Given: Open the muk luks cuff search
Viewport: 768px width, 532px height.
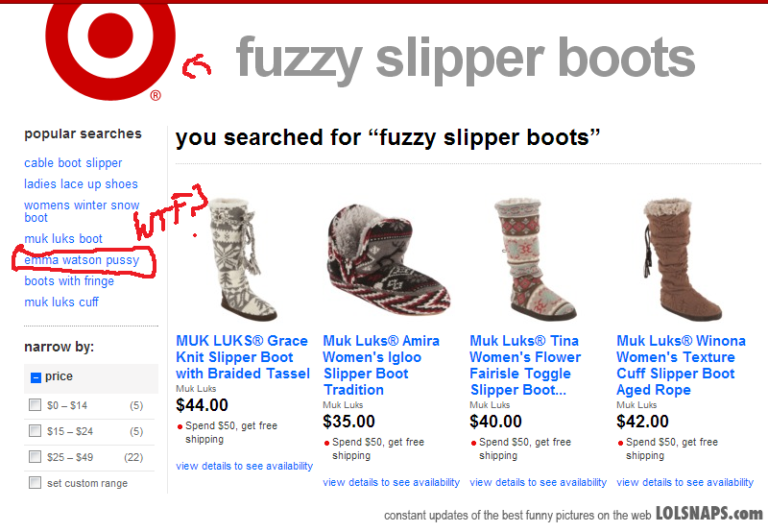Looking at the screenshot, I should tap(61, 302).
